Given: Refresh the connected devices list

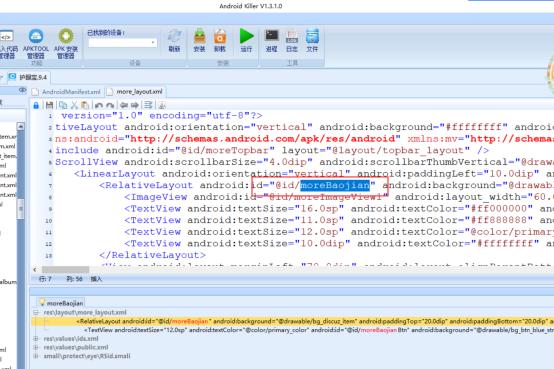Looking at the screenshot, I should (175, 41).
